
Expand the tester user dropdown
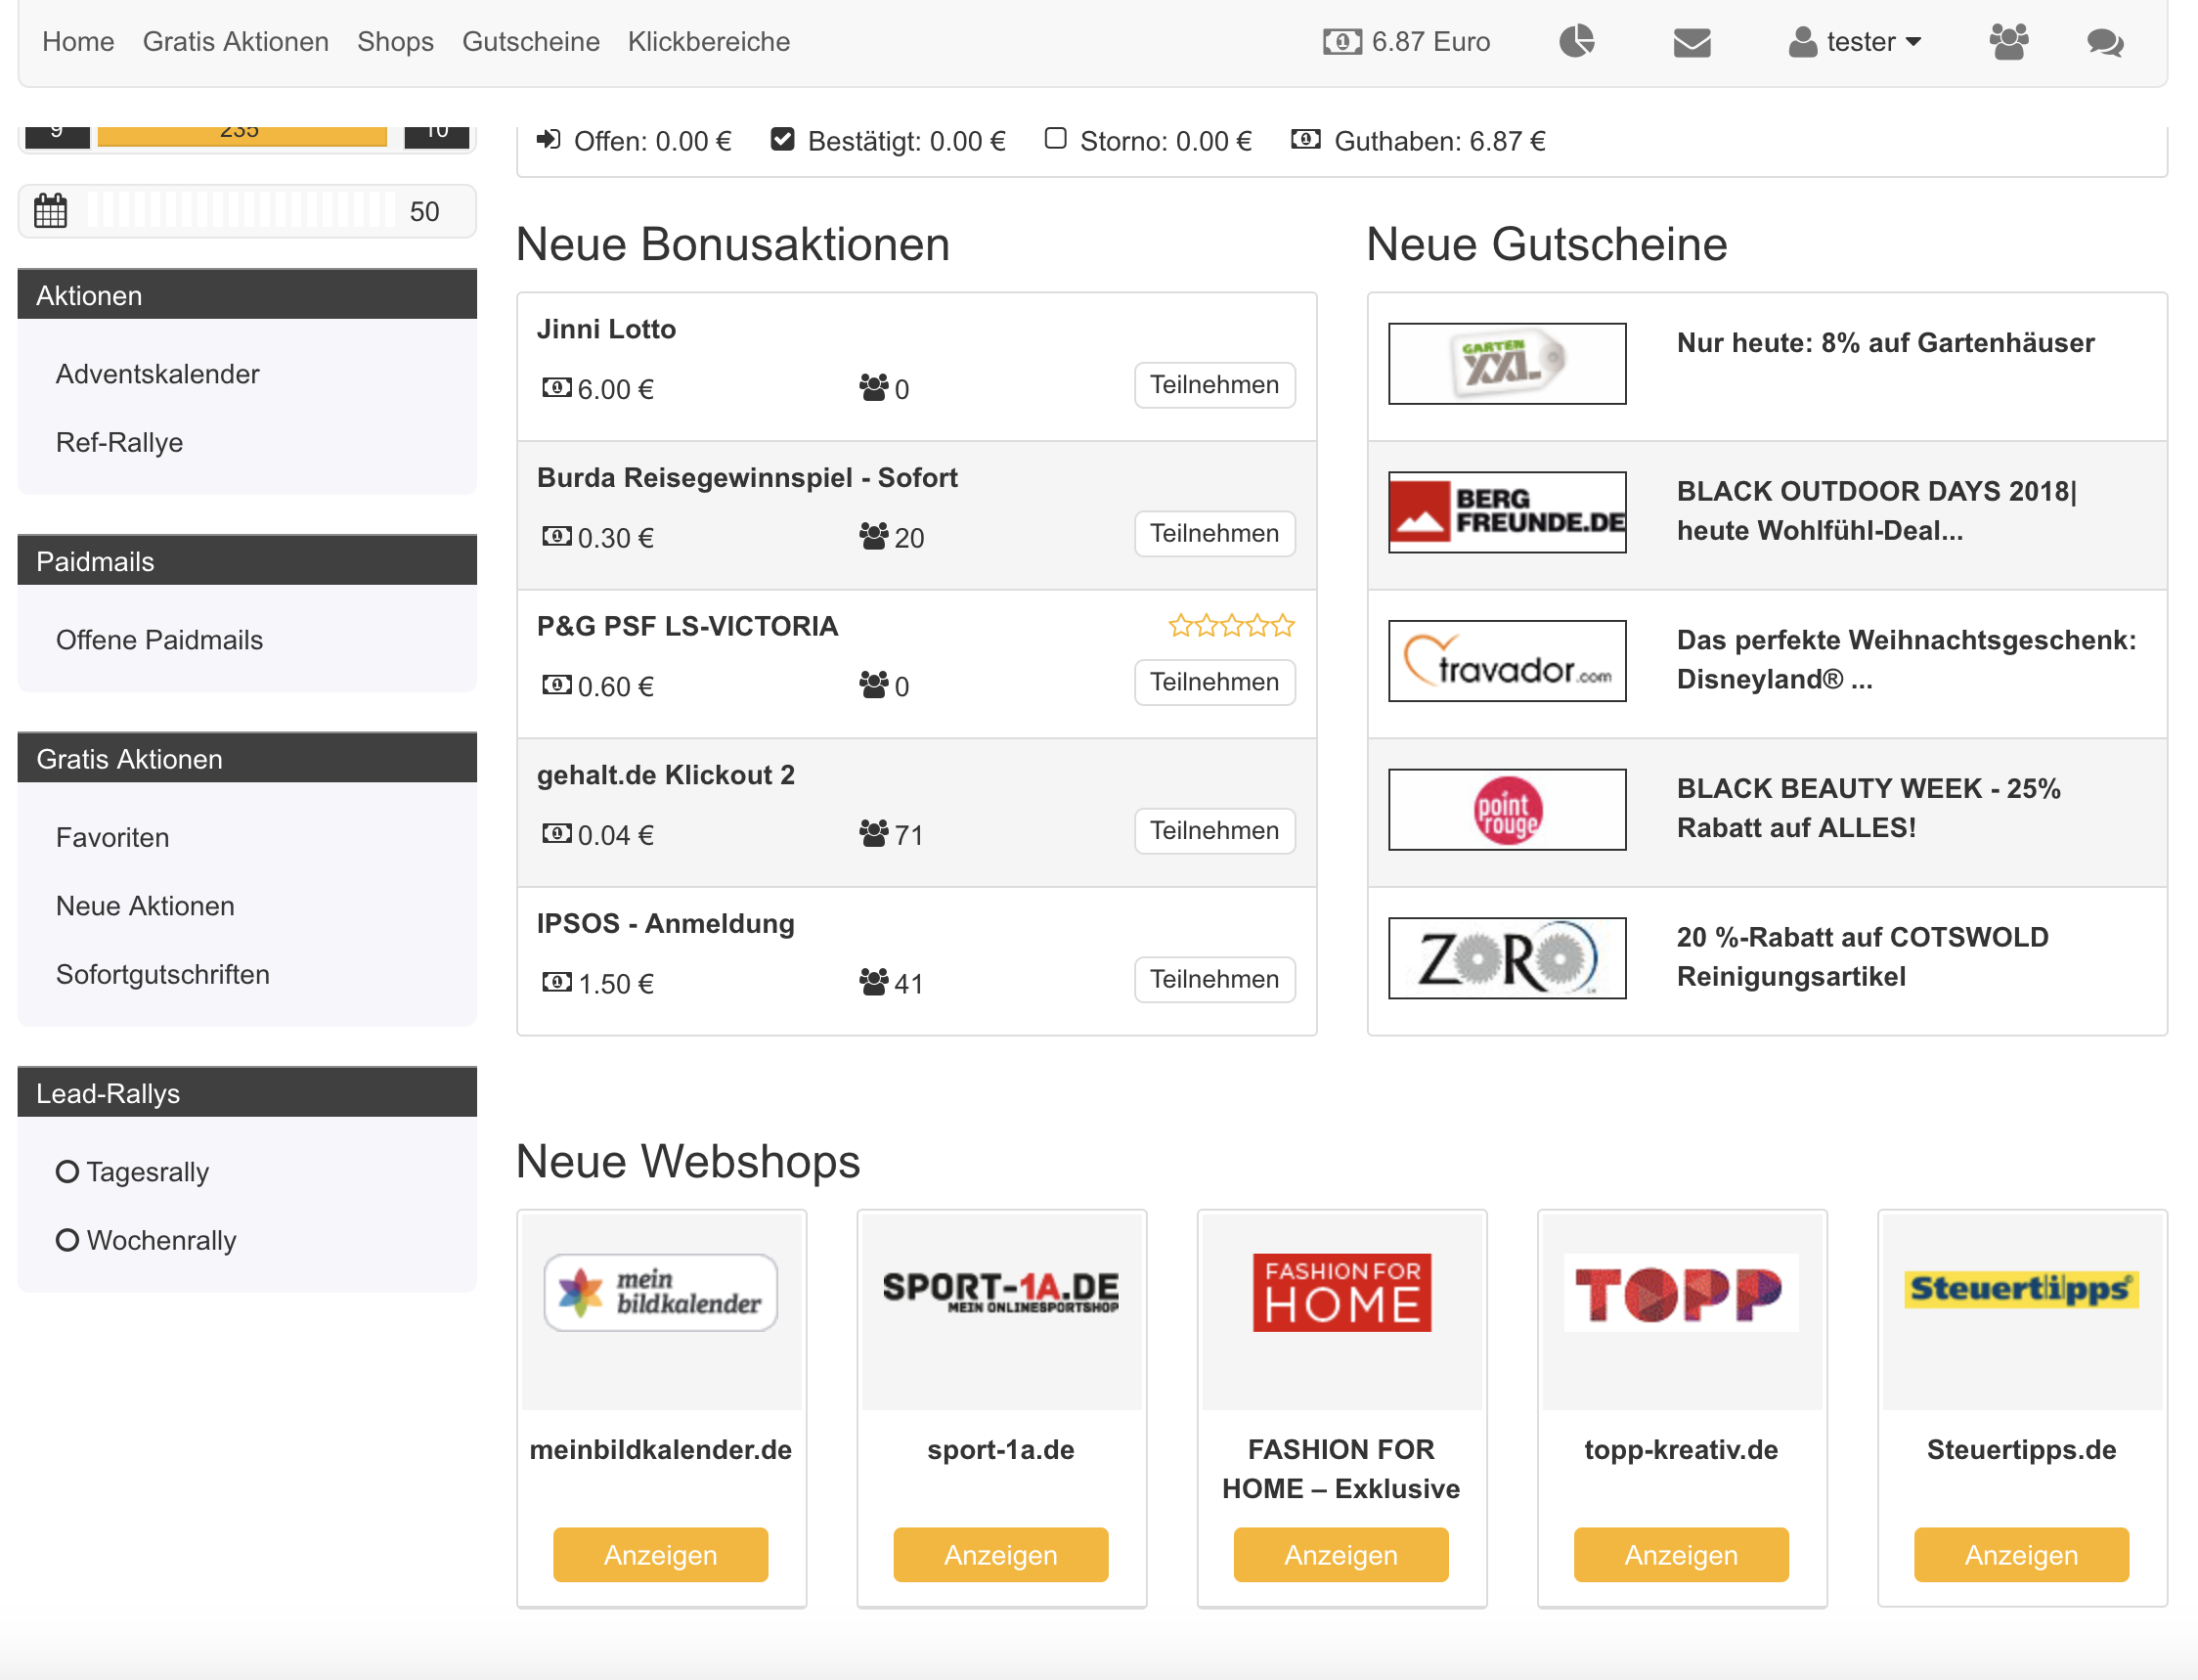coord(1855,42)
